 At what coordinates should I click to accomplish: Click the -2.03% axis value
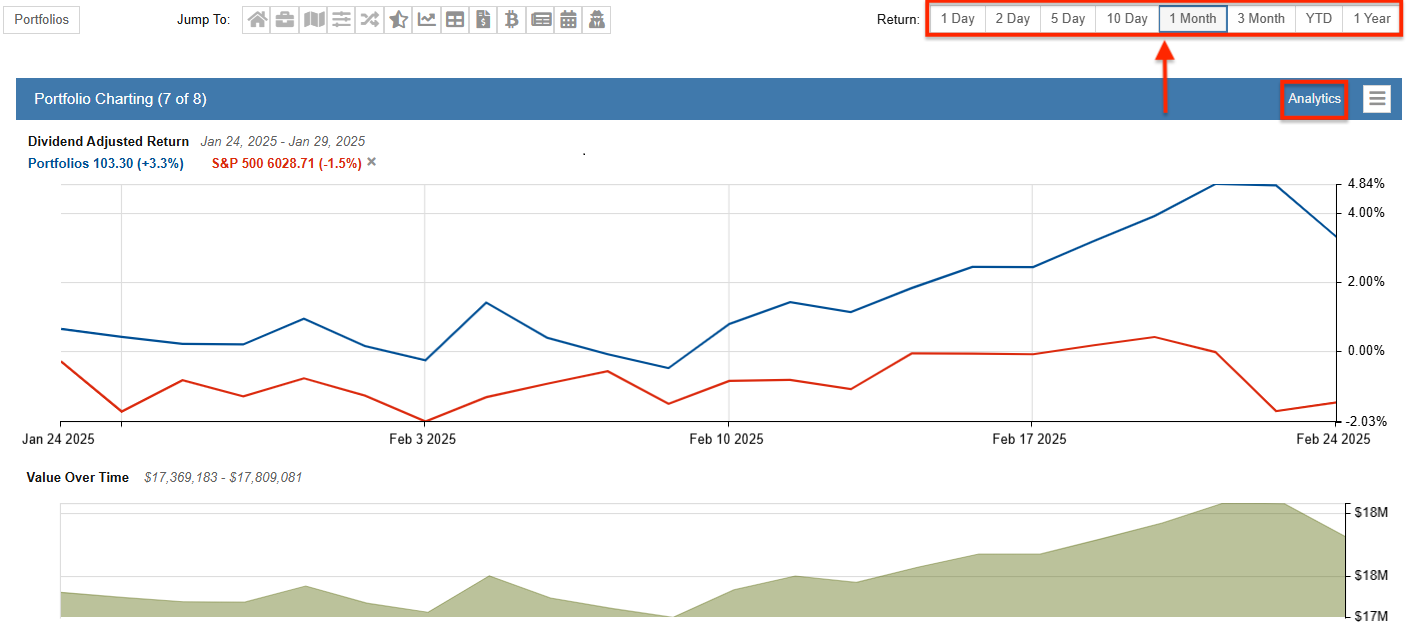click(1365, 421)
